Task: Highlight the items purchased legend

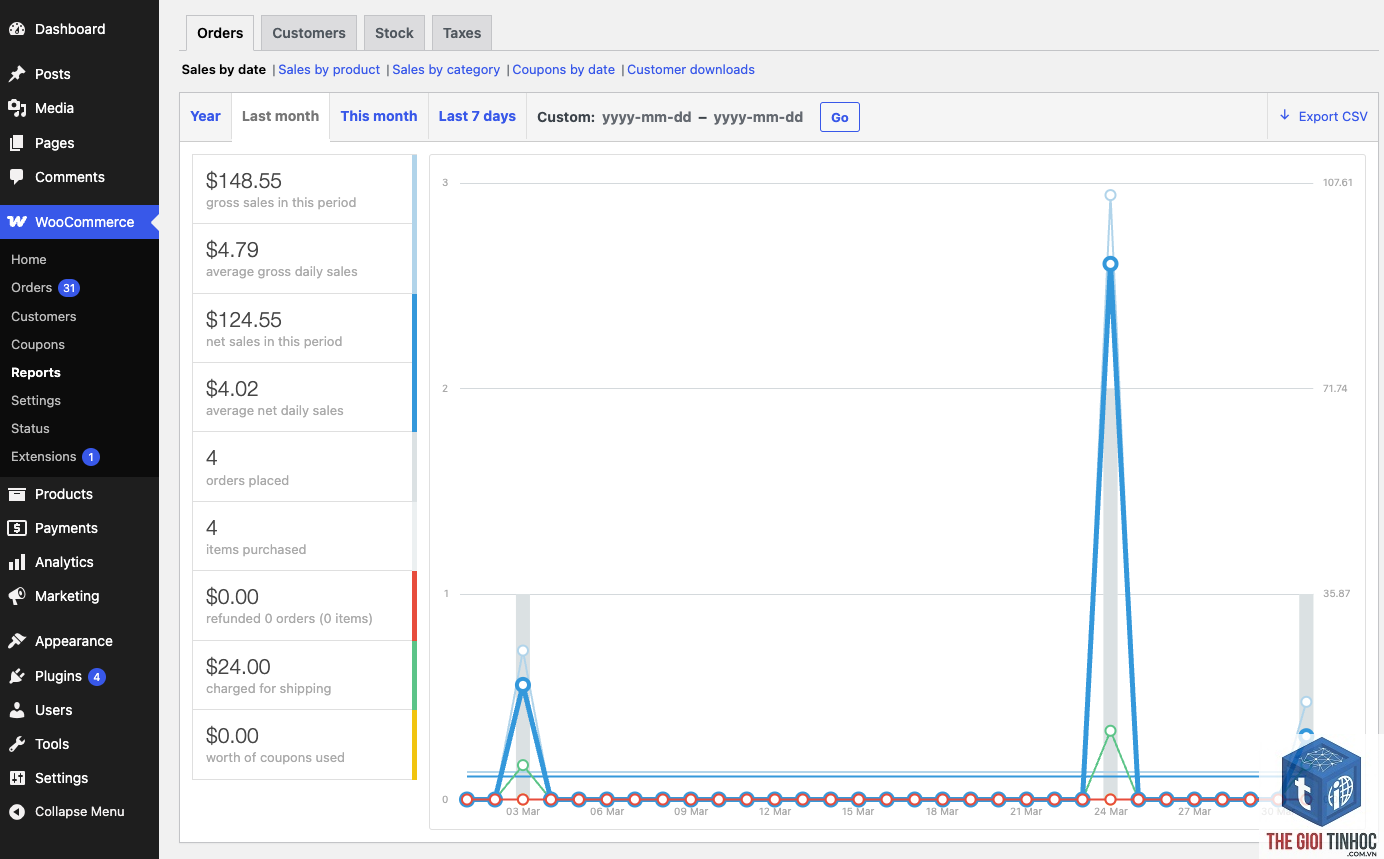Action: pos(304,536)
